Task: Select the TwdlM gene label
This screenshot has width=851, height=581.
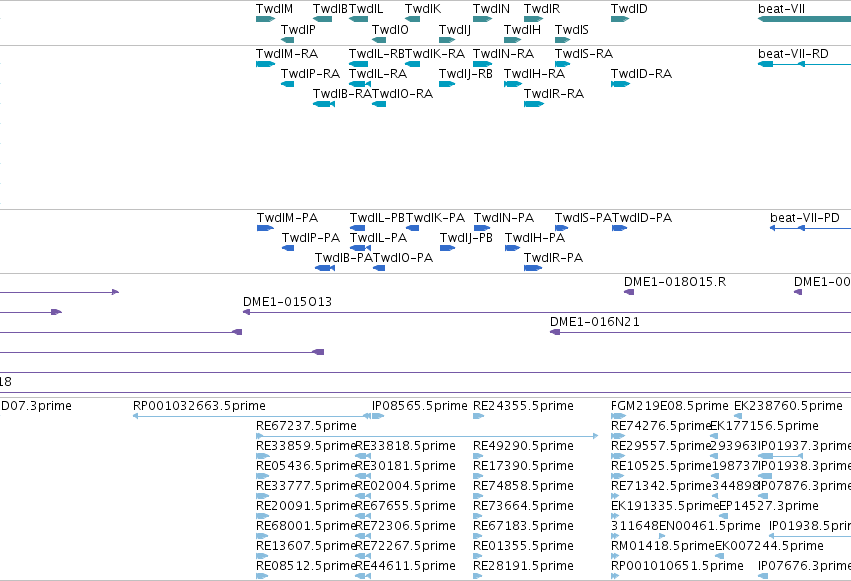Action: click(274, 9)
